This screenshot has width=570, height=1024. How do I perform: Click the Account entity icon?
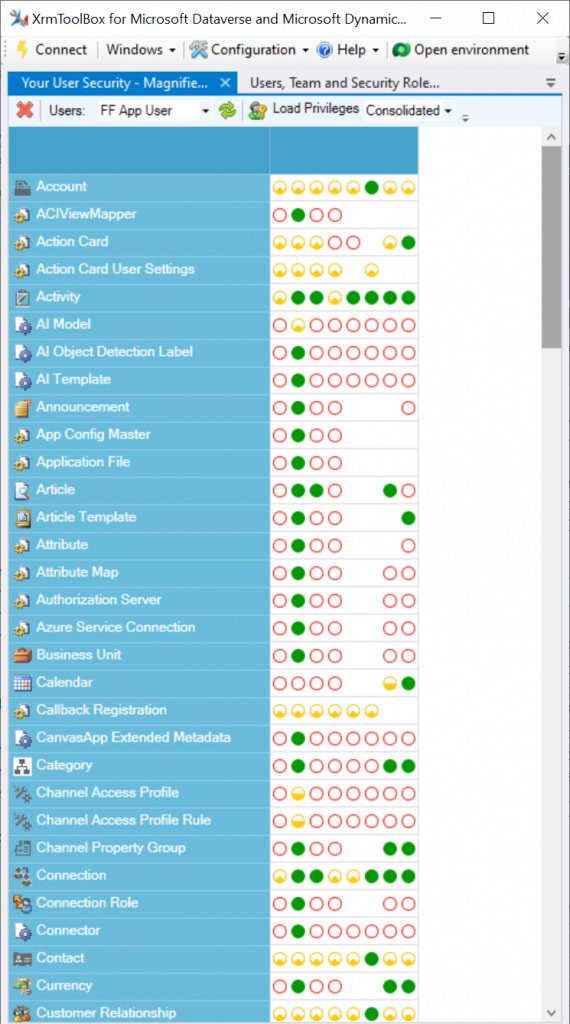23,187
